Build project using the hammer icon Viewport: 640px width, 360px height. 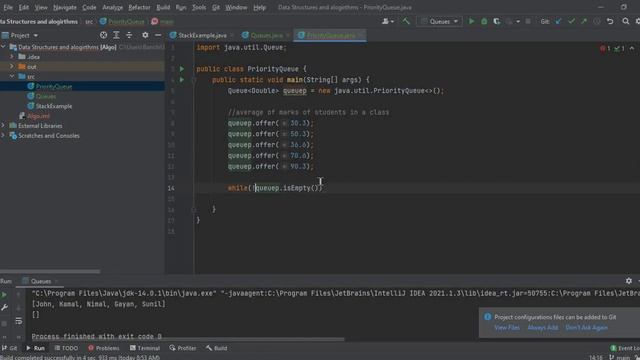pyautogui.click(x=406, y=21)
